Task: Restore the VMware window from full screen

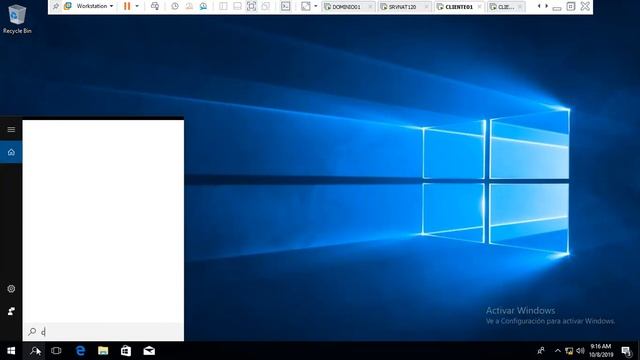Action: (x=571, y=6)
